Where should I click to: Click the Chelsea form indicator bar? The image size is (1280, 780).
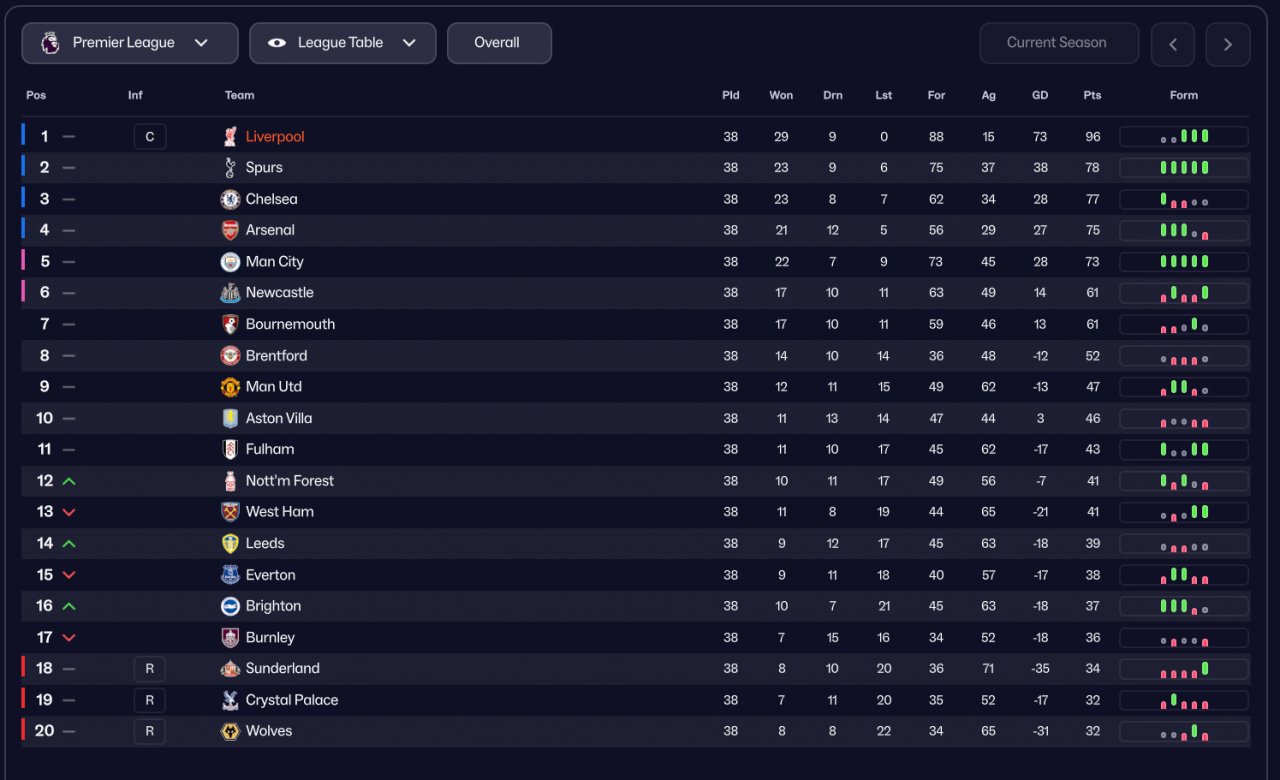pos(1184,200)
